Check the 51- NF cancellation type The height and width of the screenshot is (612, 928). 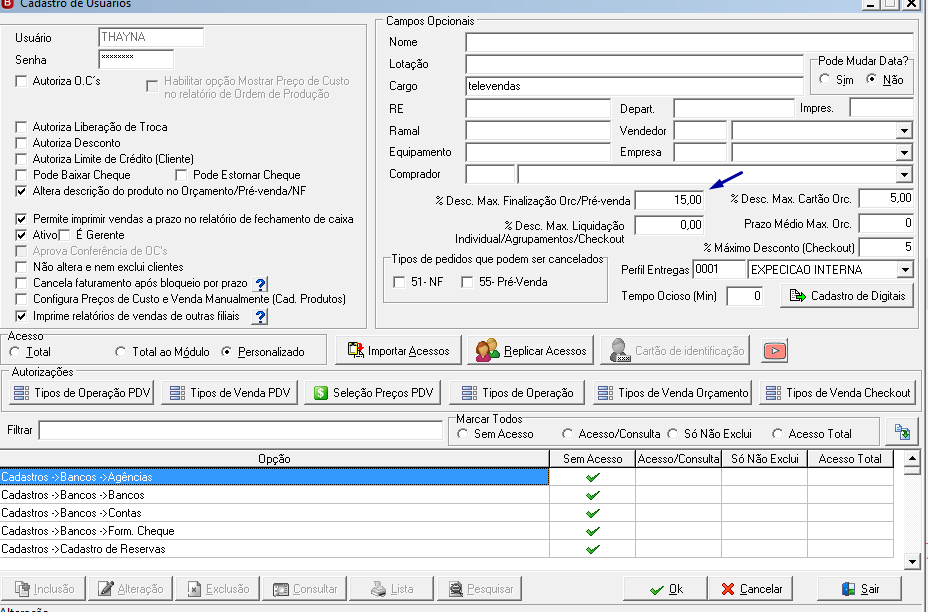pos(399,282)
